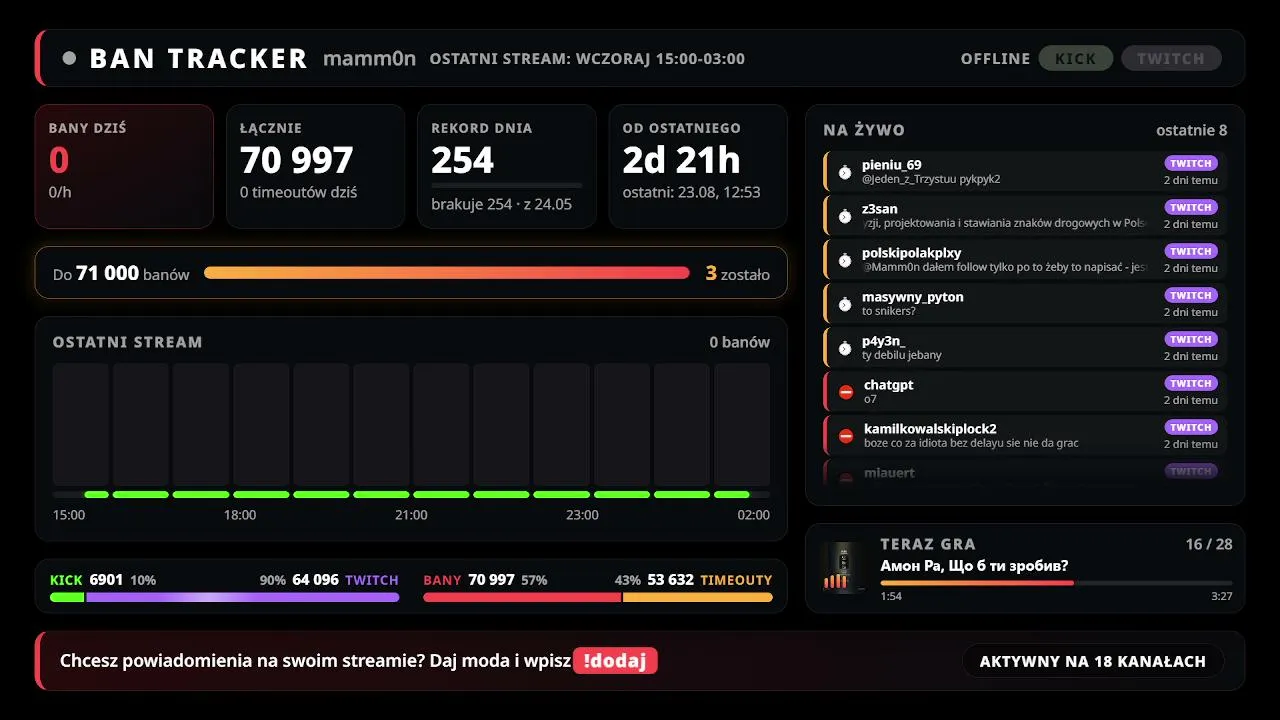This screenshot has height=720, width=1280.
Task: Click the stopwatch icon beside masywny_pyton
Action: tap(845, 304)
